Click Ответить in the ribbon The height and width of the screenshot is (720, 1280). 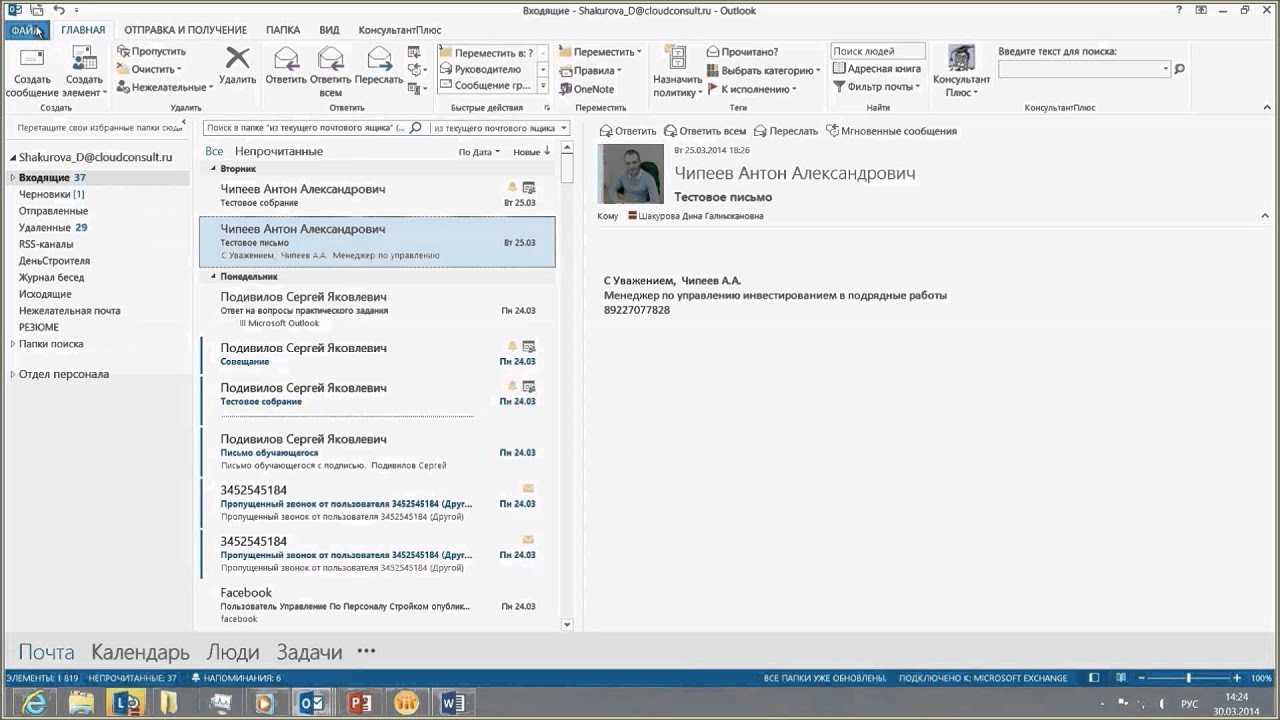pyautogui.click(x=286, y=66)
